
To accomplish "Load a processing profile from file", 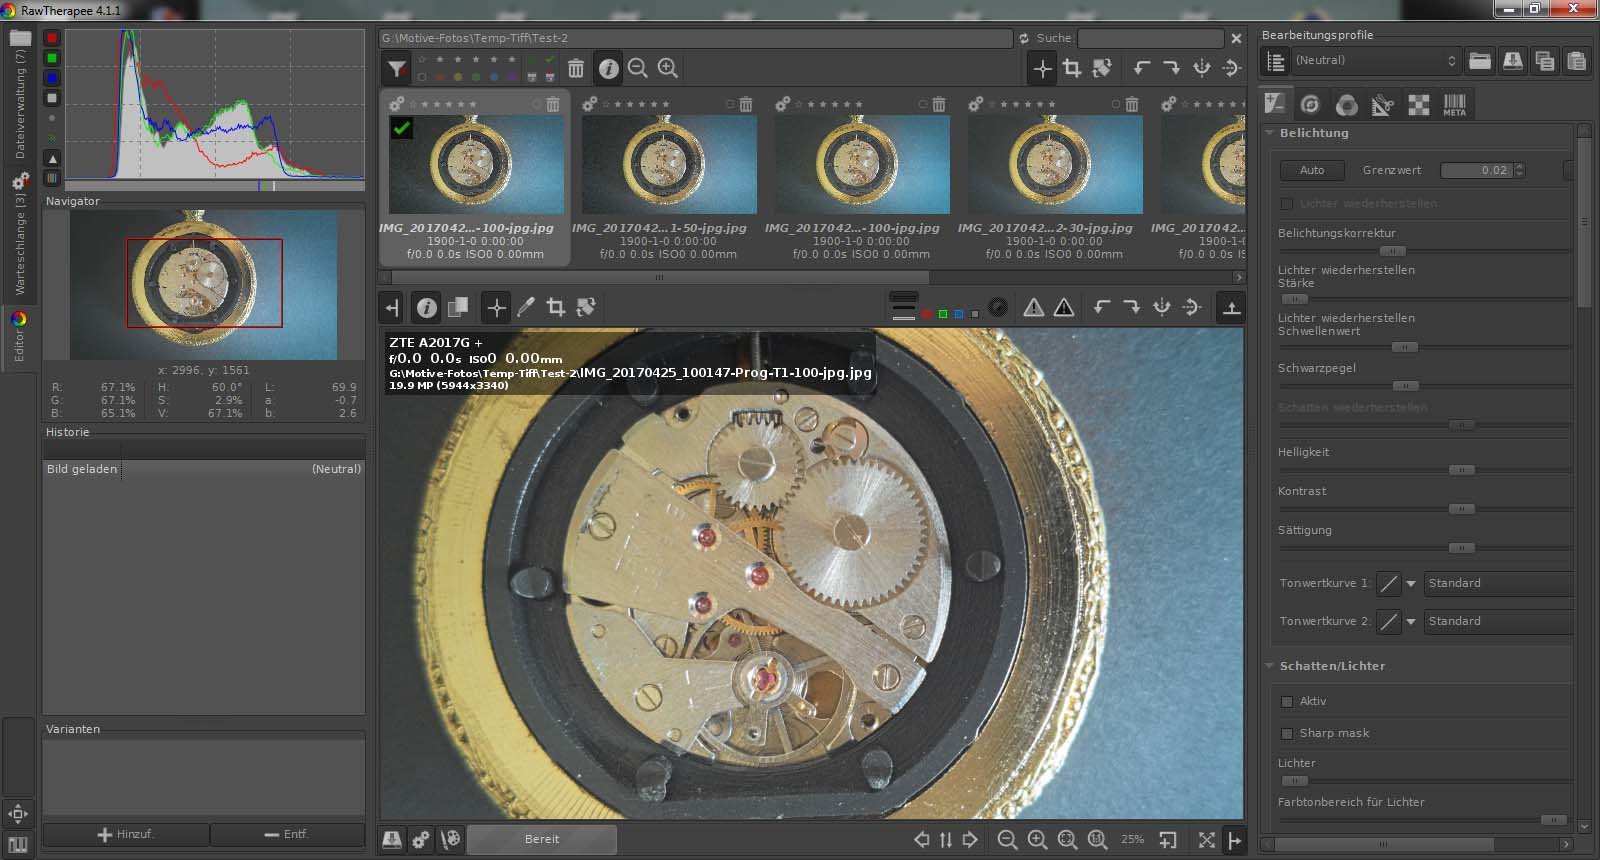I will tap(1480, 61).
